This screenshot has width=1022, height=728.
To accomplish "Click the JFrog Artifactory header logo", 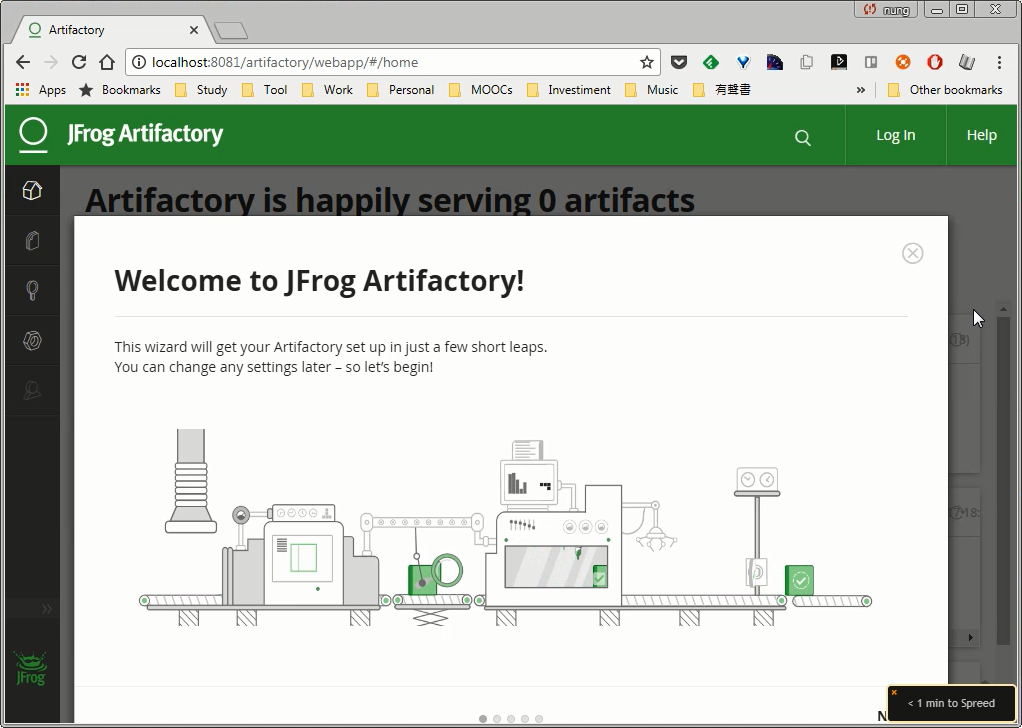I will [121, 134].
